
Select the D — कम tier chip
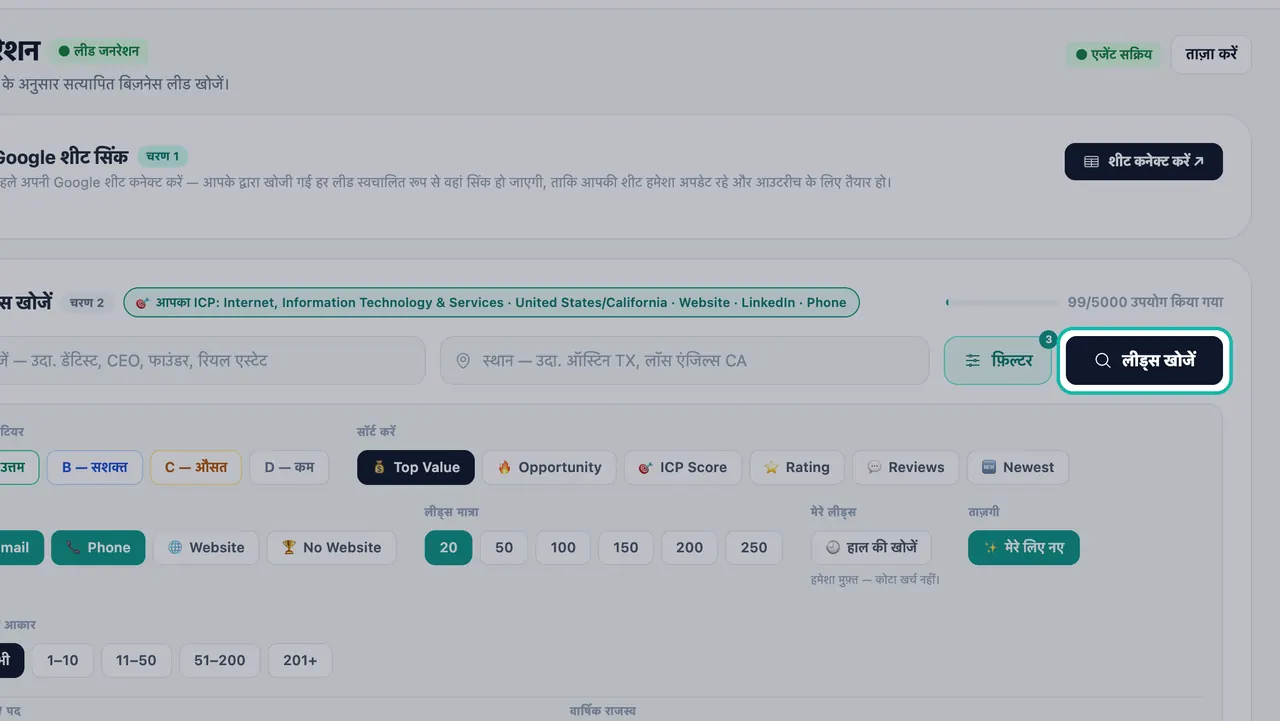click(x=289, y=467)
